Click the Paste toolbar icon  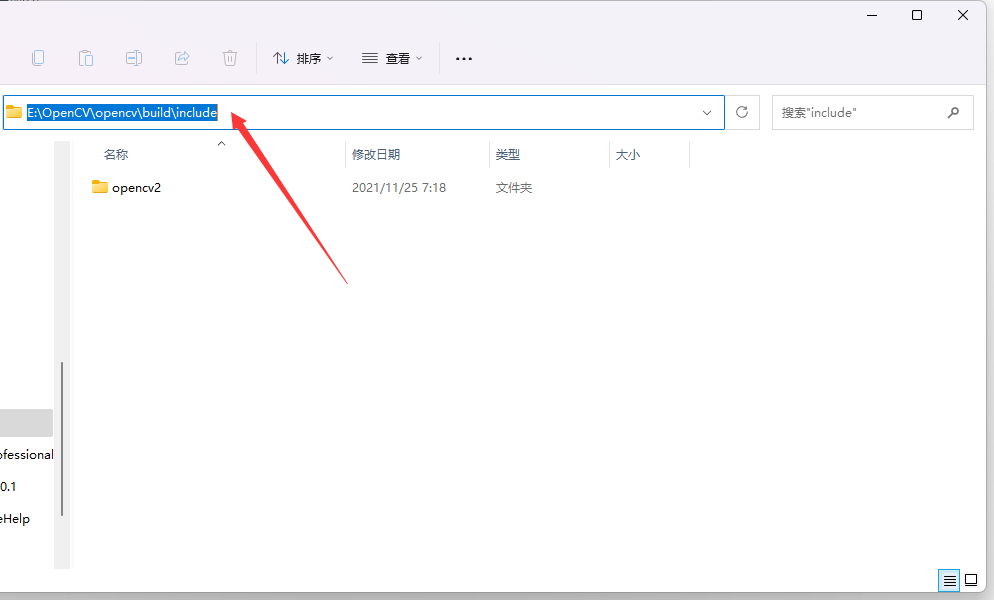click(x=86, y=58)
